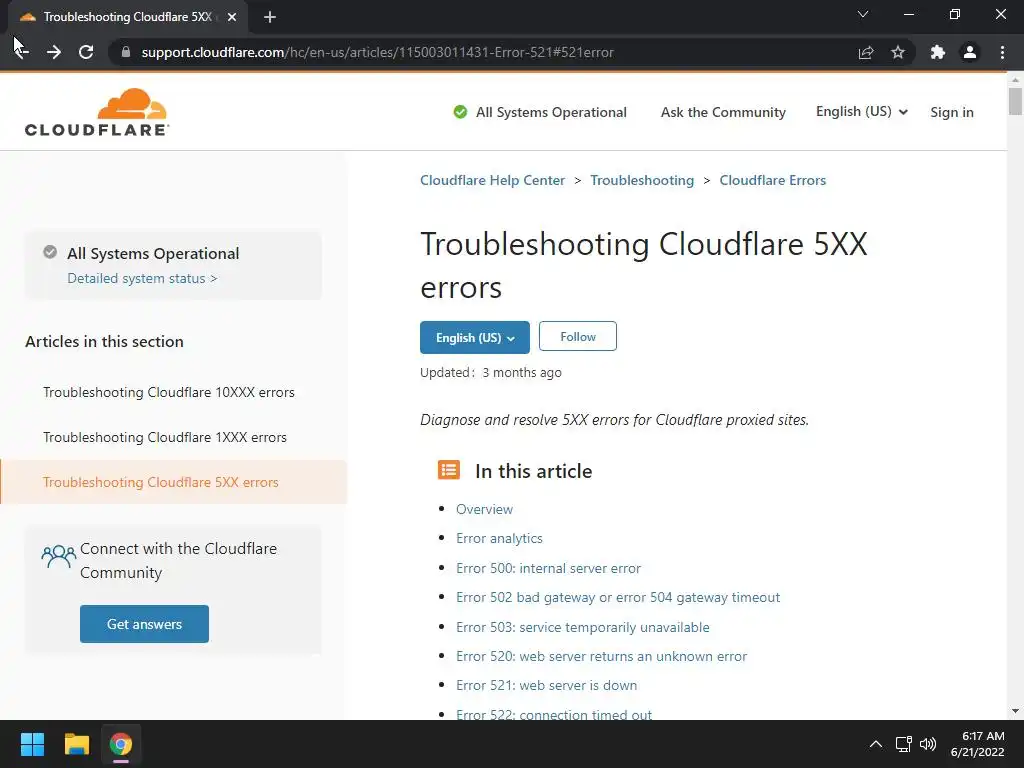Go to the Cloudflare Help Center breadcrumb
The width and height of the screenshot is (1024, 768).
(x=492, y=180)
